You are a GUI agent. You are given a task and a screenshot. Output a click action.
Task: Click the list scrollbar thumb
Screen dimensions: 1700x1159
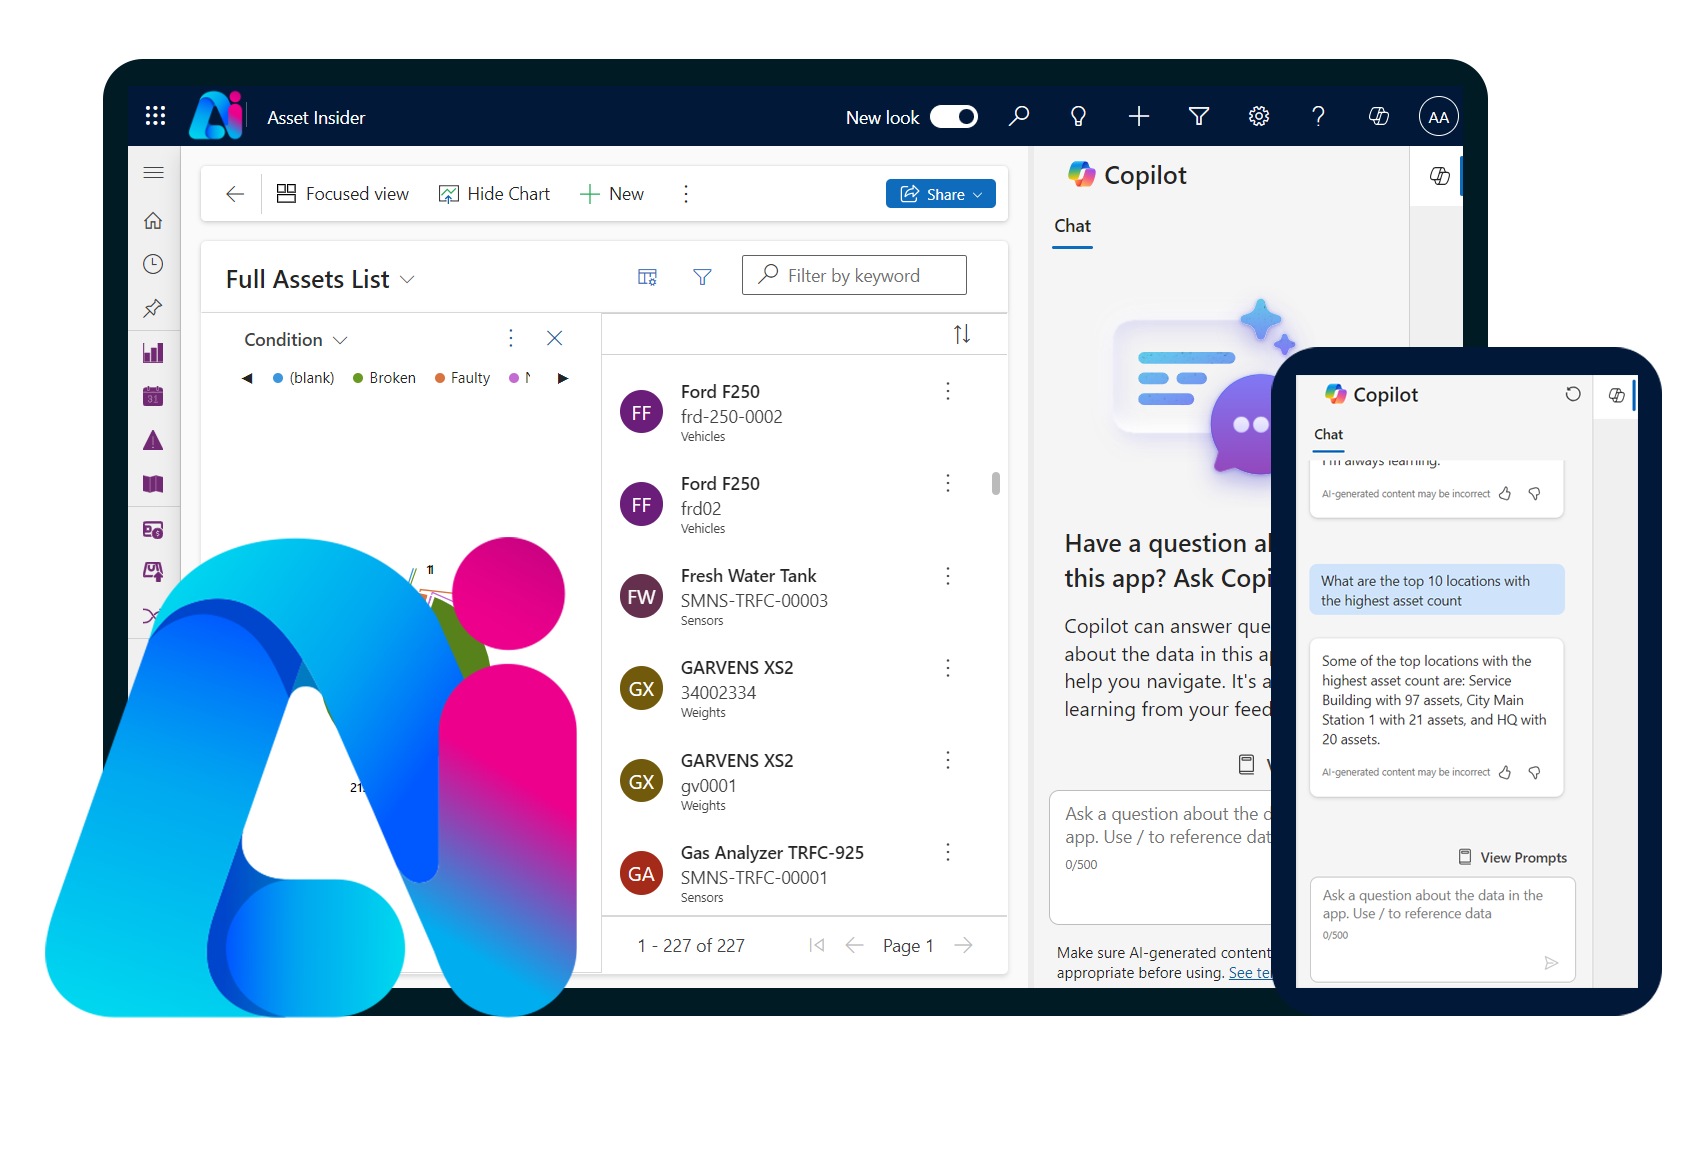pyautogui.click(x=996, y=483)
